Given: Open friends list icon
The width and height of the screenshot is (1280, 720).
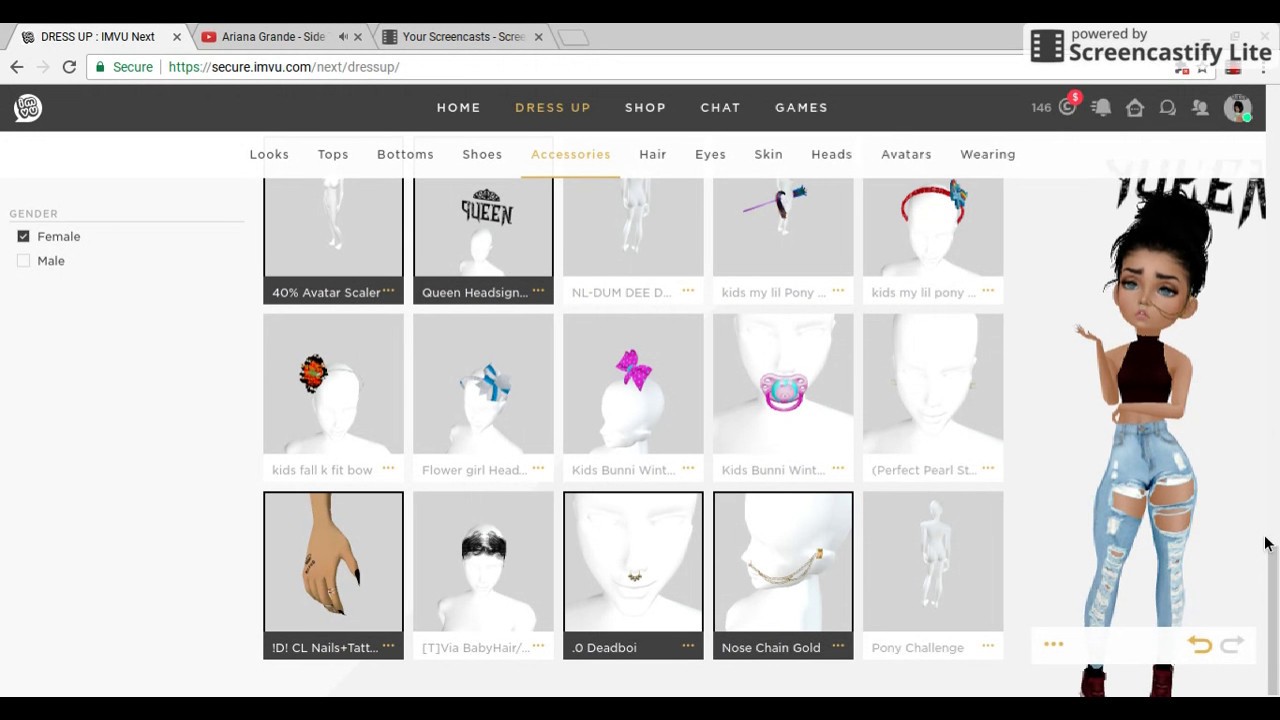Looking at the screenshot, I should (x=1201, y=107).
